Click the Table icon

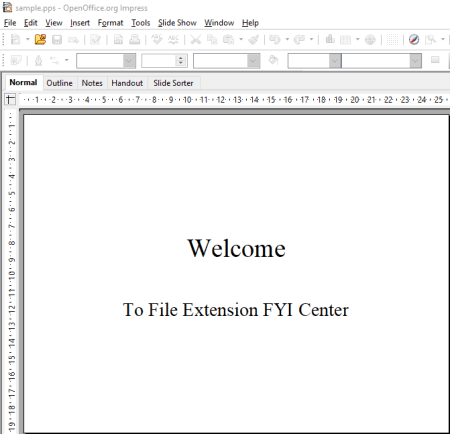(x=345, y=40)
